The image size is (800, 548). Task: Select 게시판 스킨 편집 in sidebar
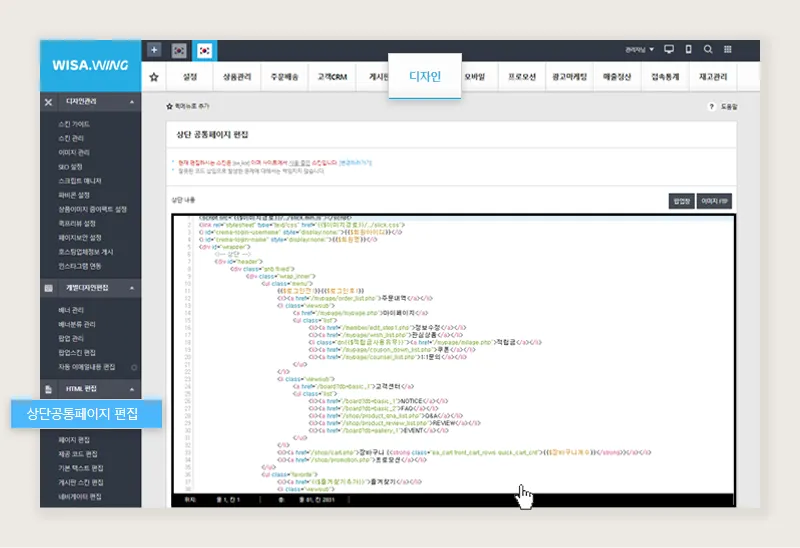coord(81,483)
